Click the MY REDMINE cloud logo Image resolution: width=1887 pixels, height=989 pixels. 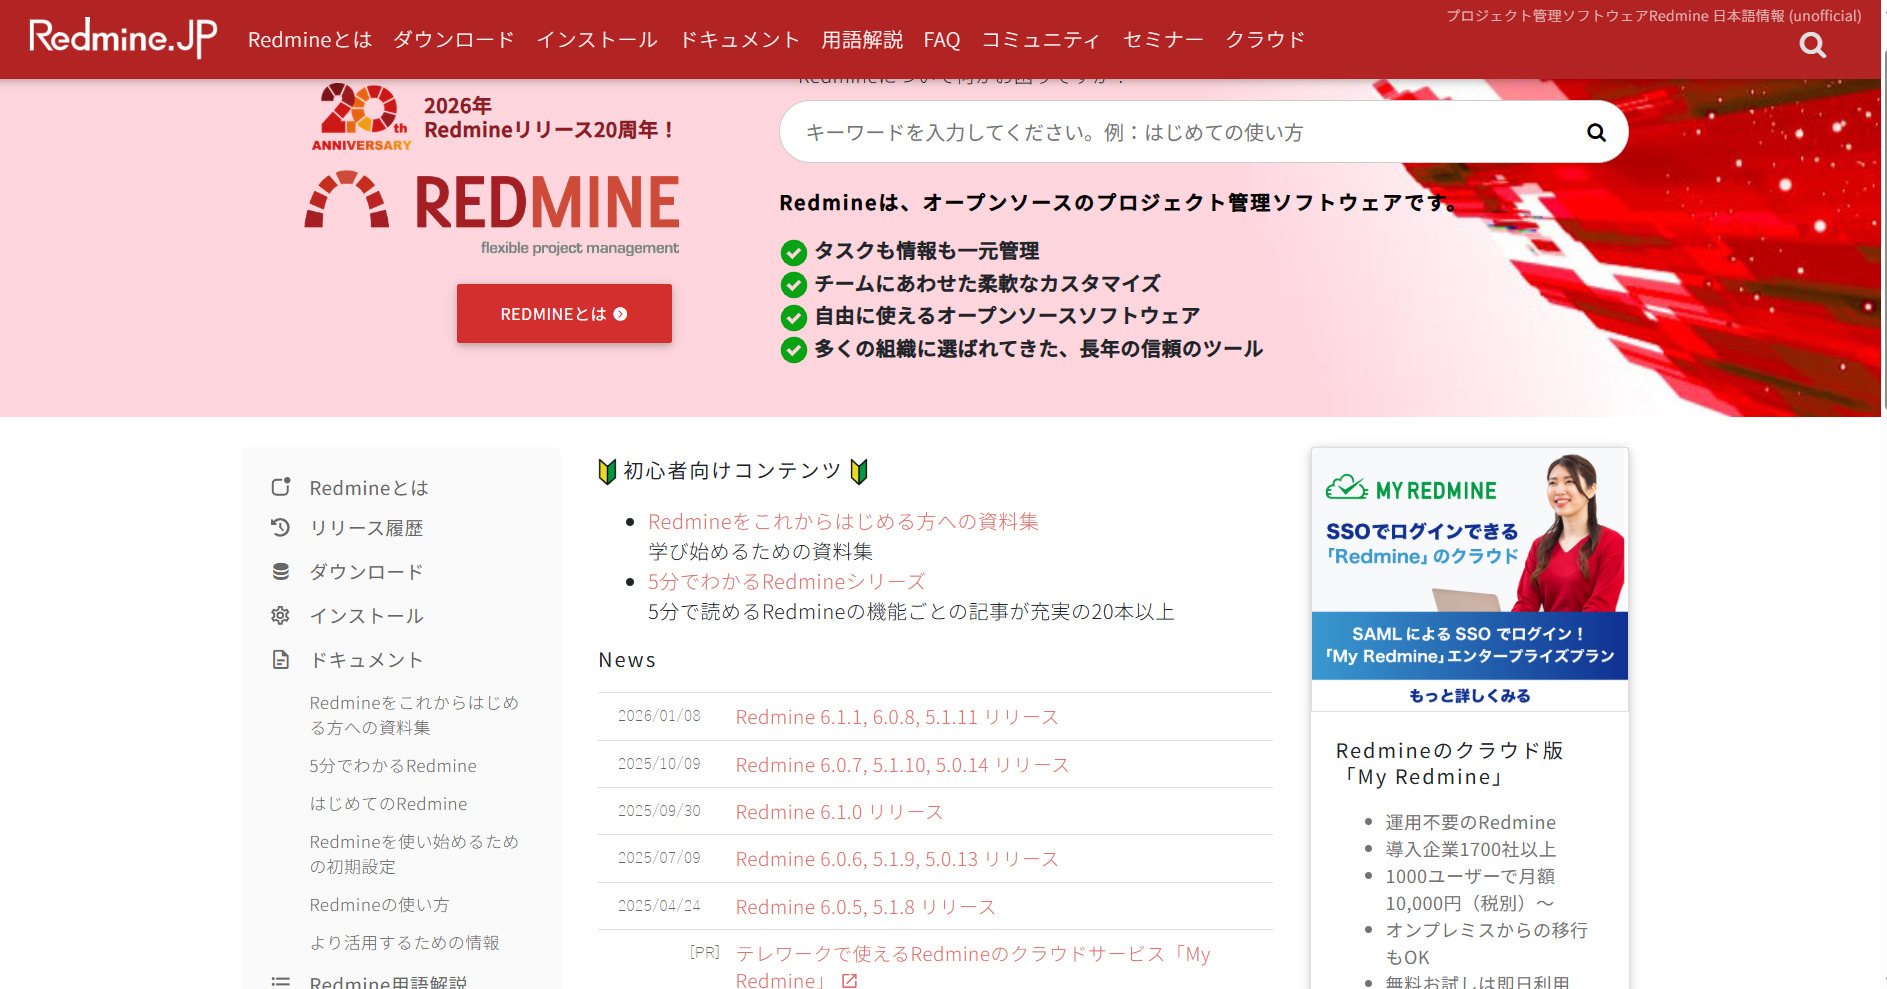click(1412, 489)
